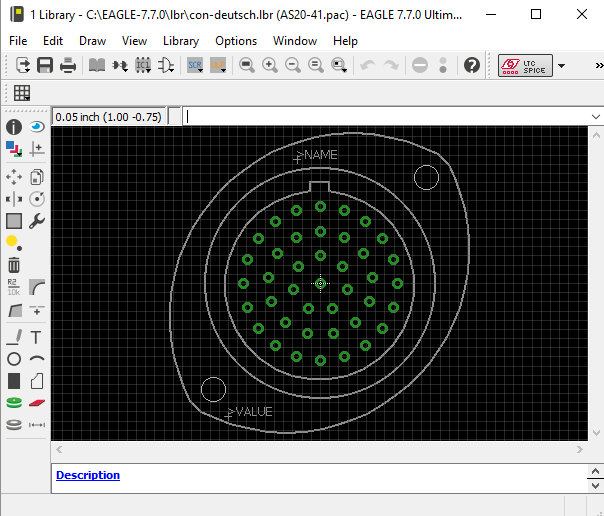This screenshot has width=604, height=516.
Task: Select the Name R2 10k tool
Action: [x=14, y=287]
